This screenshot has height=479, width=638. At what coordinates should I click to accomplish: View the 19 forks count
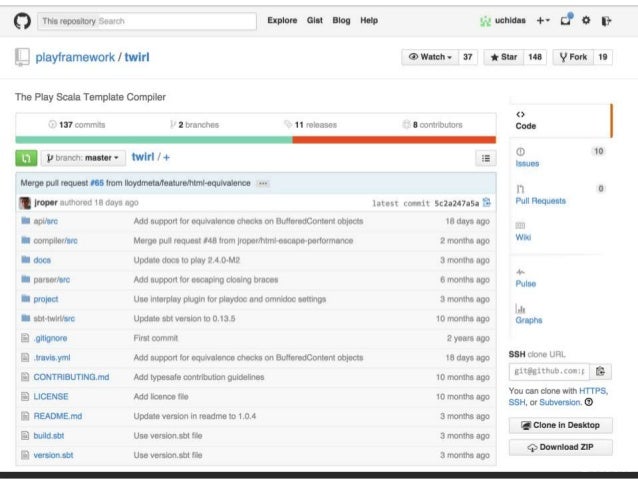click(x=603, y=57)
